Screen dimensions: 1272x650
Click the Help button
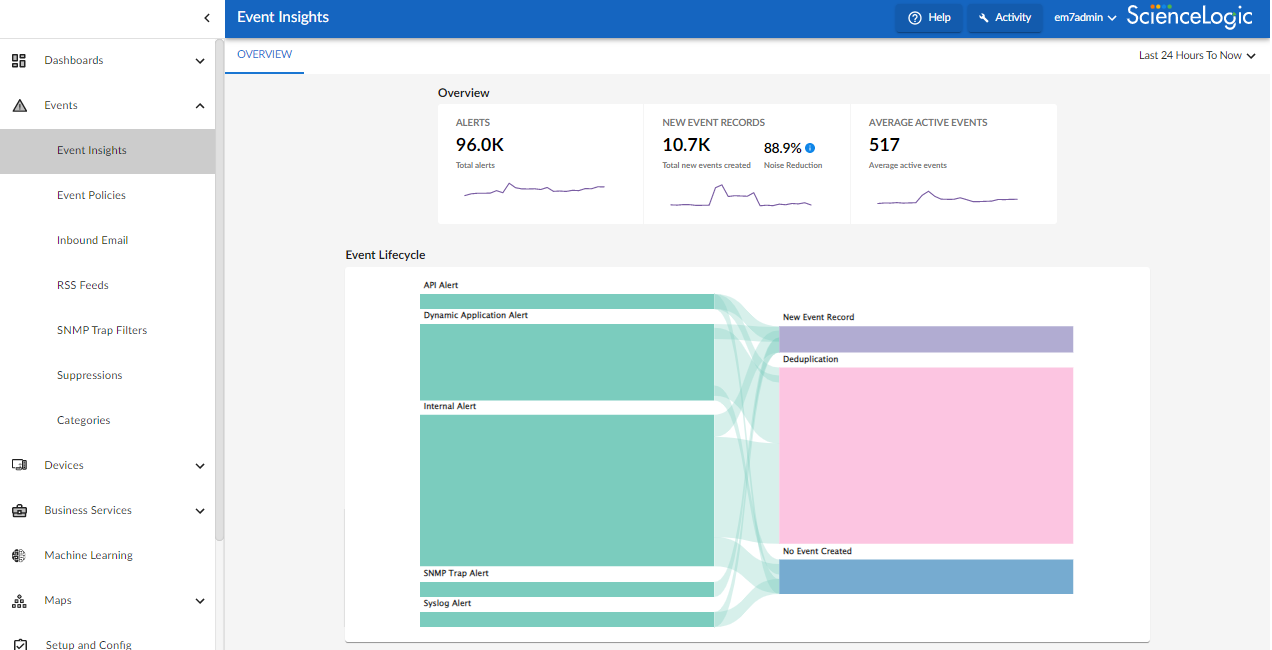(928, 17)
